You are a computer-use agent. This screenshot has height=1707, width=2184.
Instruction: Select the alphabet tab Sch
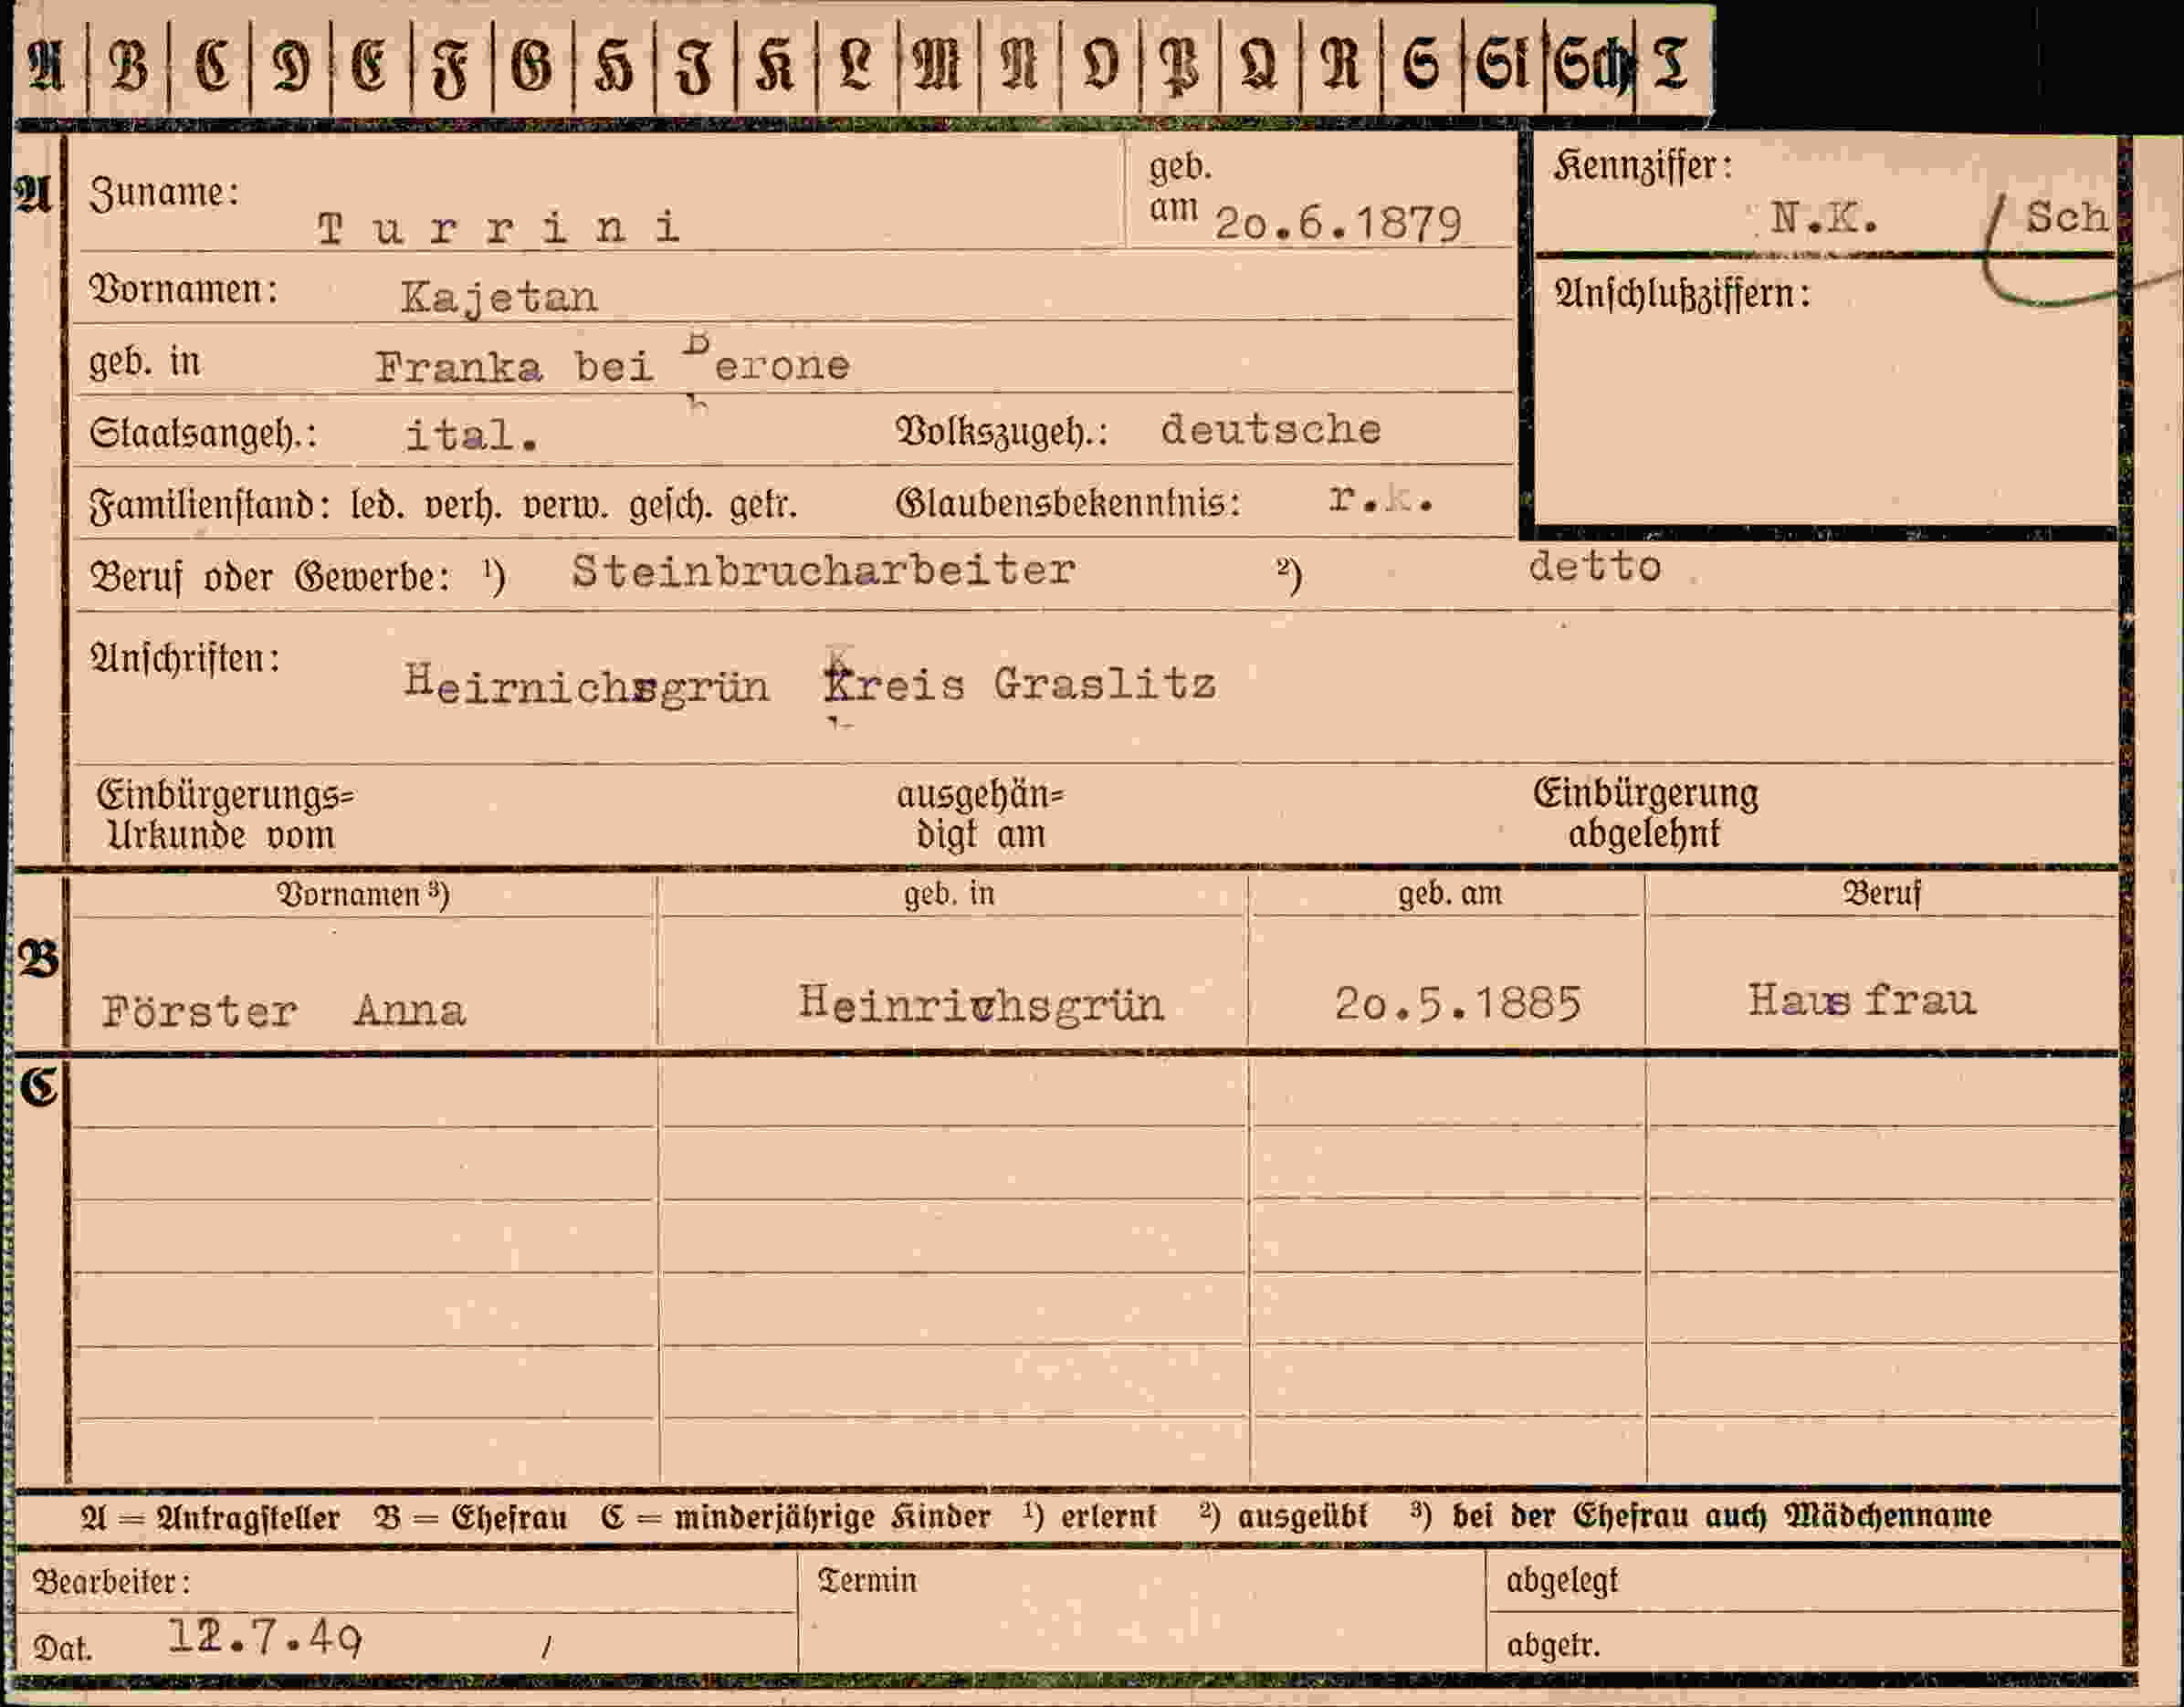coord(1593,66)
